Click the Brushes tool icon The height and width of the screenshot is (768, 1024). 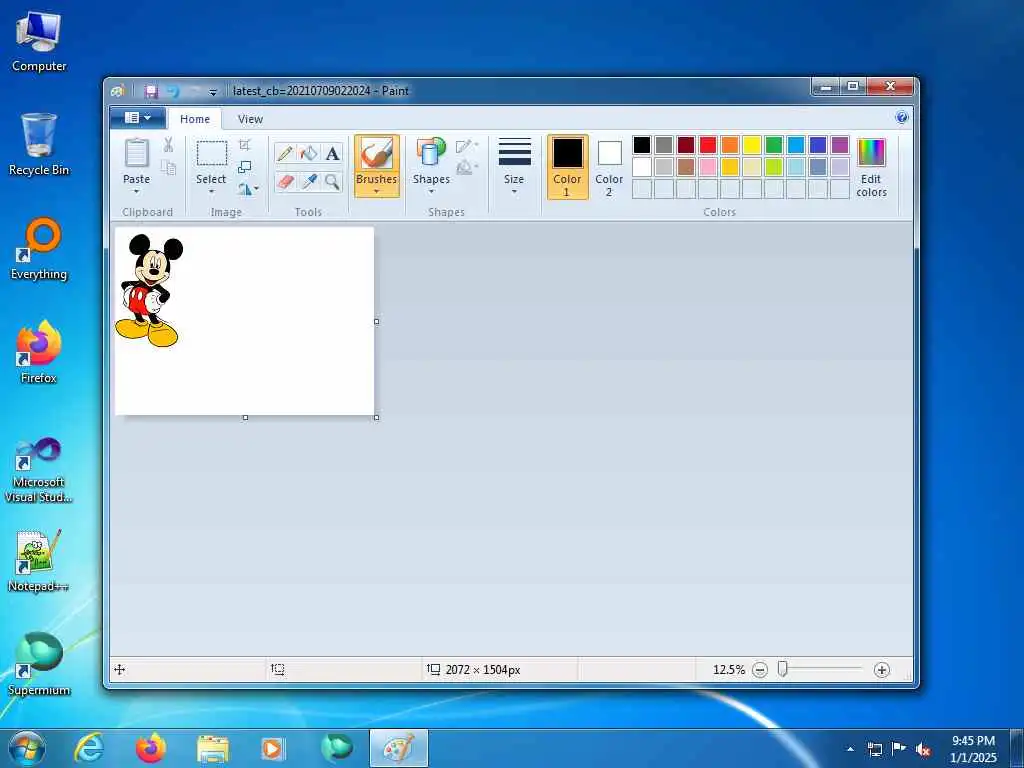(377, 153)
